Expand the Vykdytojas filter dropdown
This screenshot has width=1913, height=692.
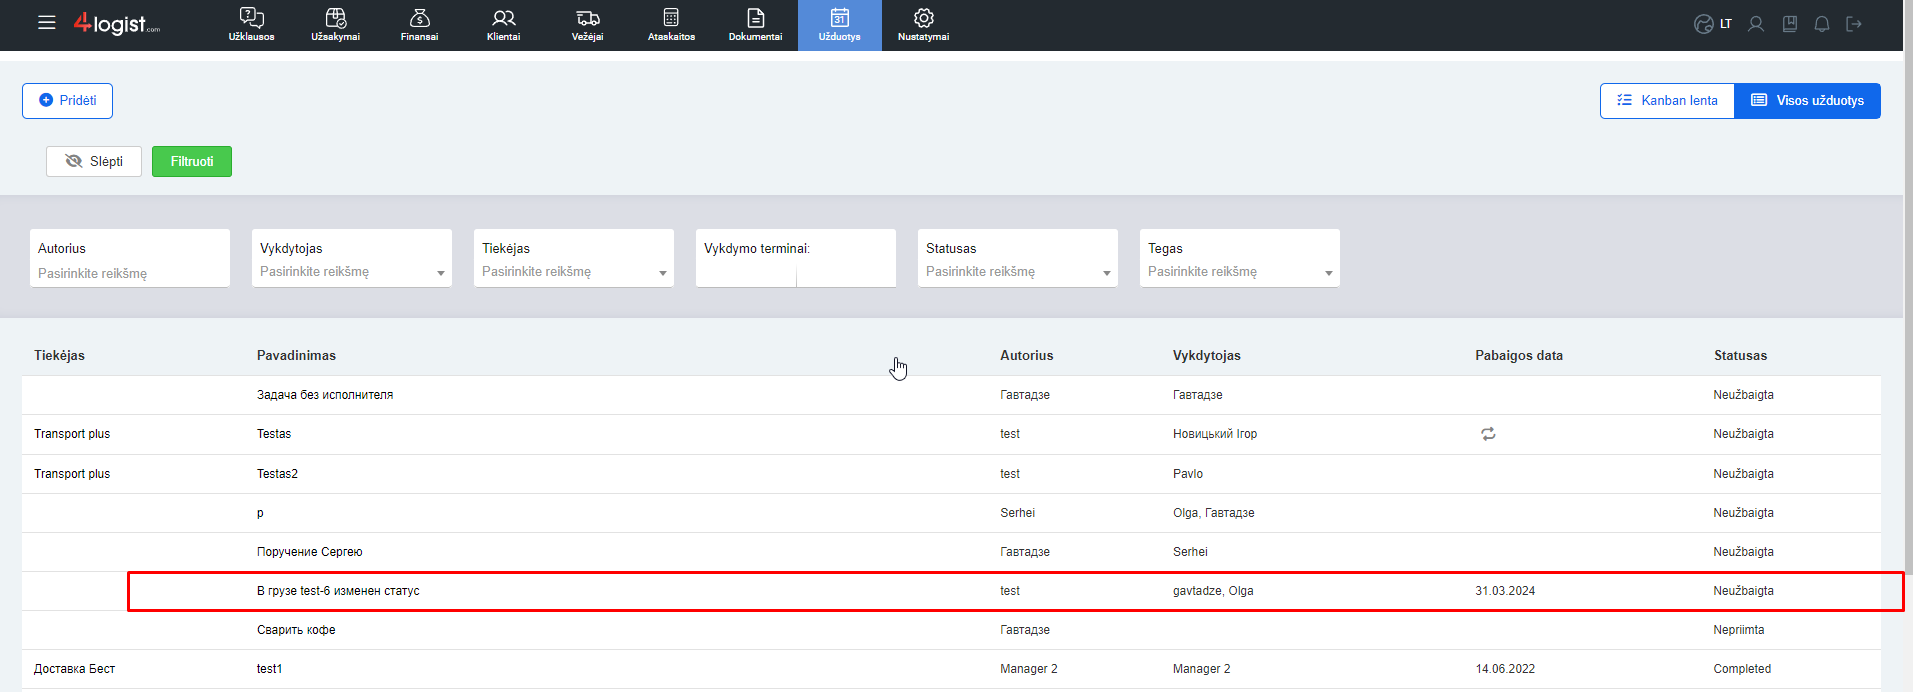(352, 258)
